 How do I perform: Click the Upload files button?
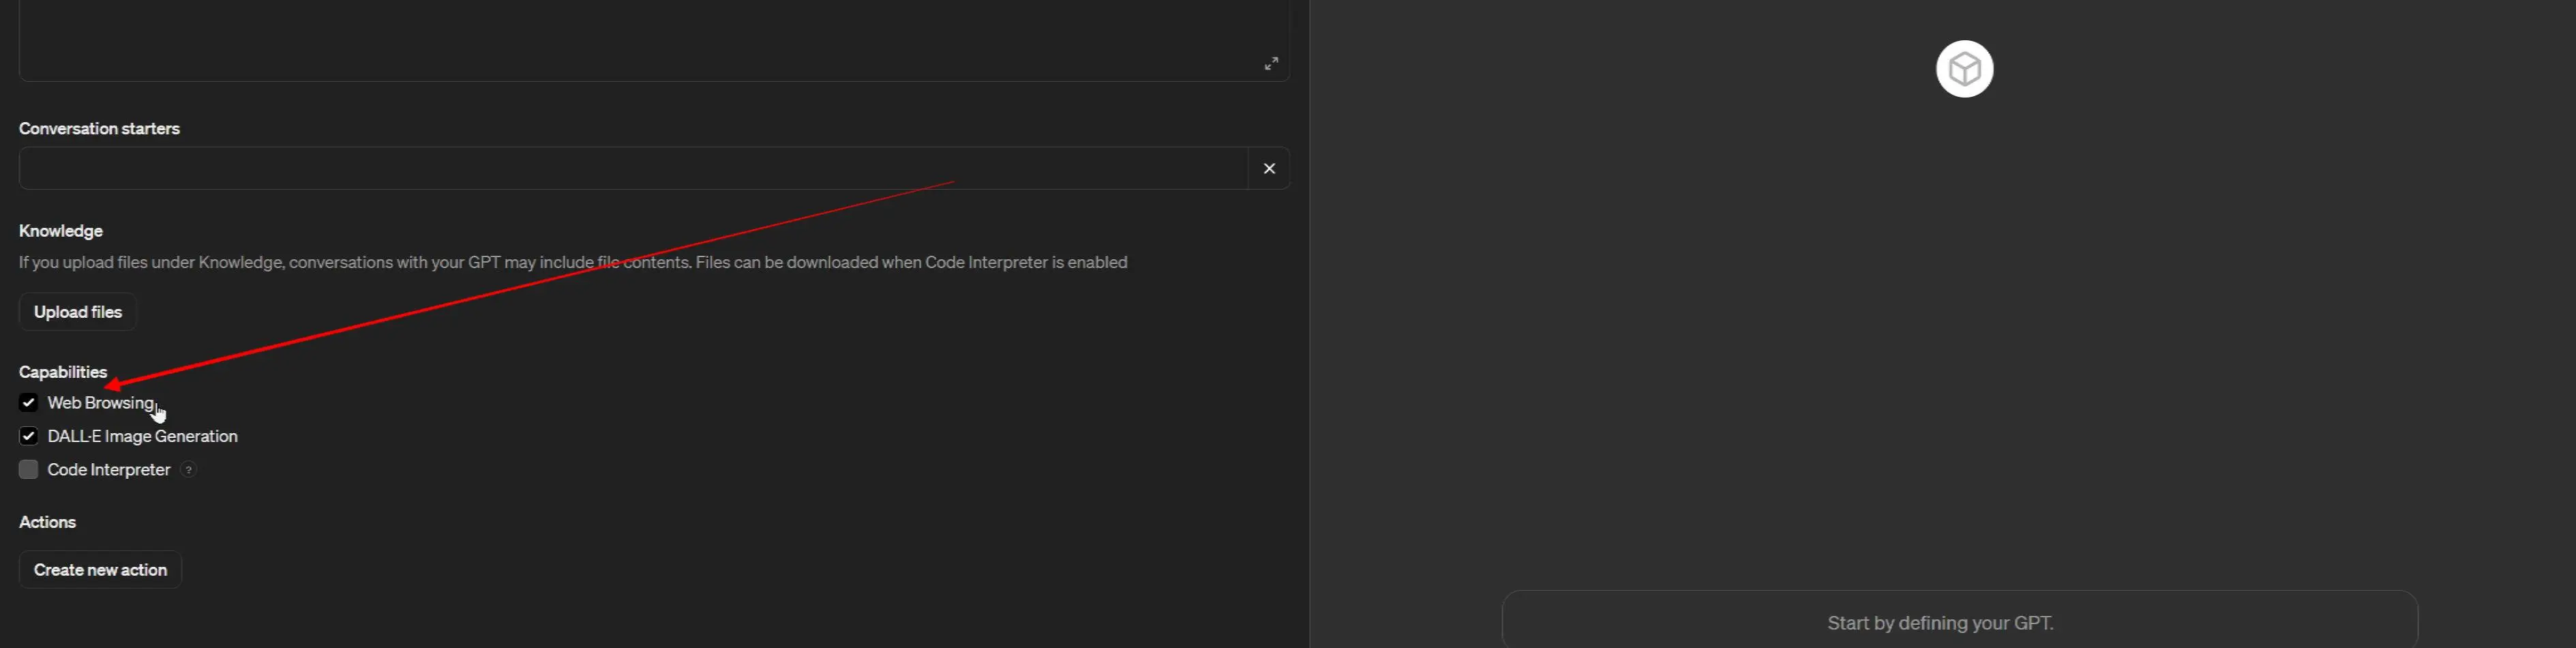(x=78, y=312)
